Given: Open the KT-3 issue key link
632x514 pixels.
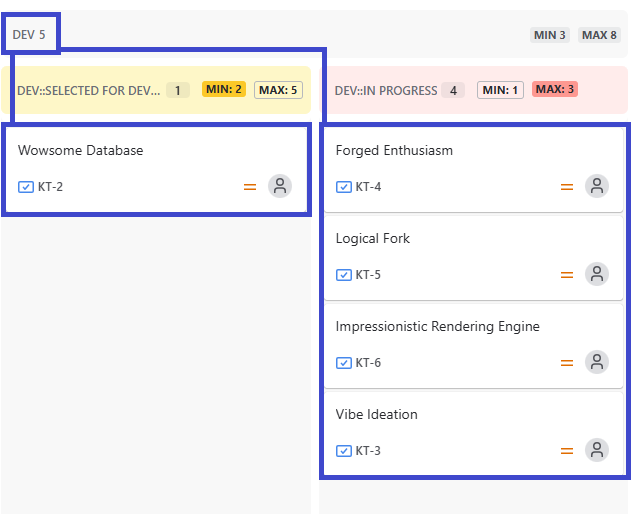Looking at the screenshot, I should (x=368, y=450).
